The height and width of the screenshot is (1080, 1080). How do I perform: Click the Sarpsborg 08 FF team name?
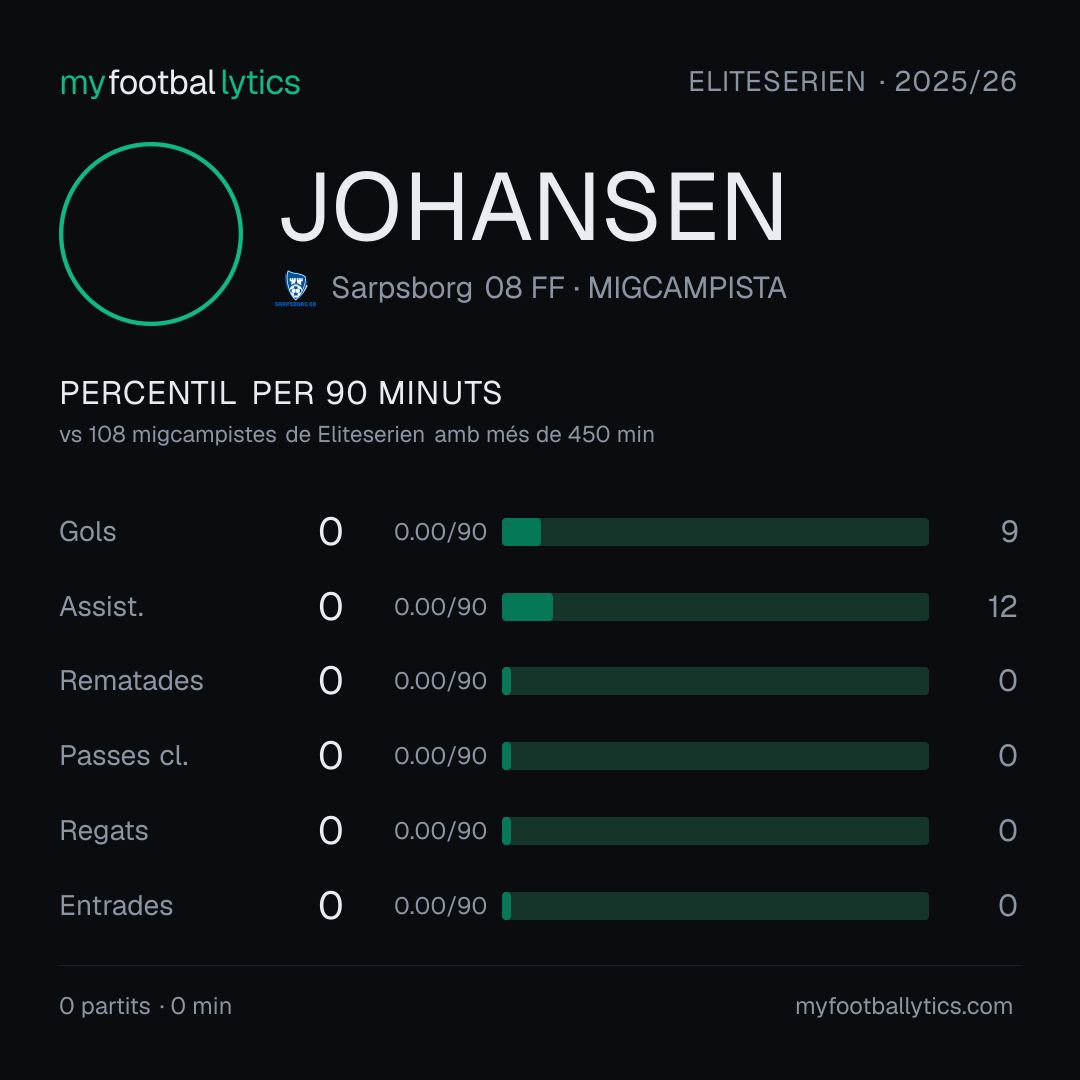tap(448, 288)
